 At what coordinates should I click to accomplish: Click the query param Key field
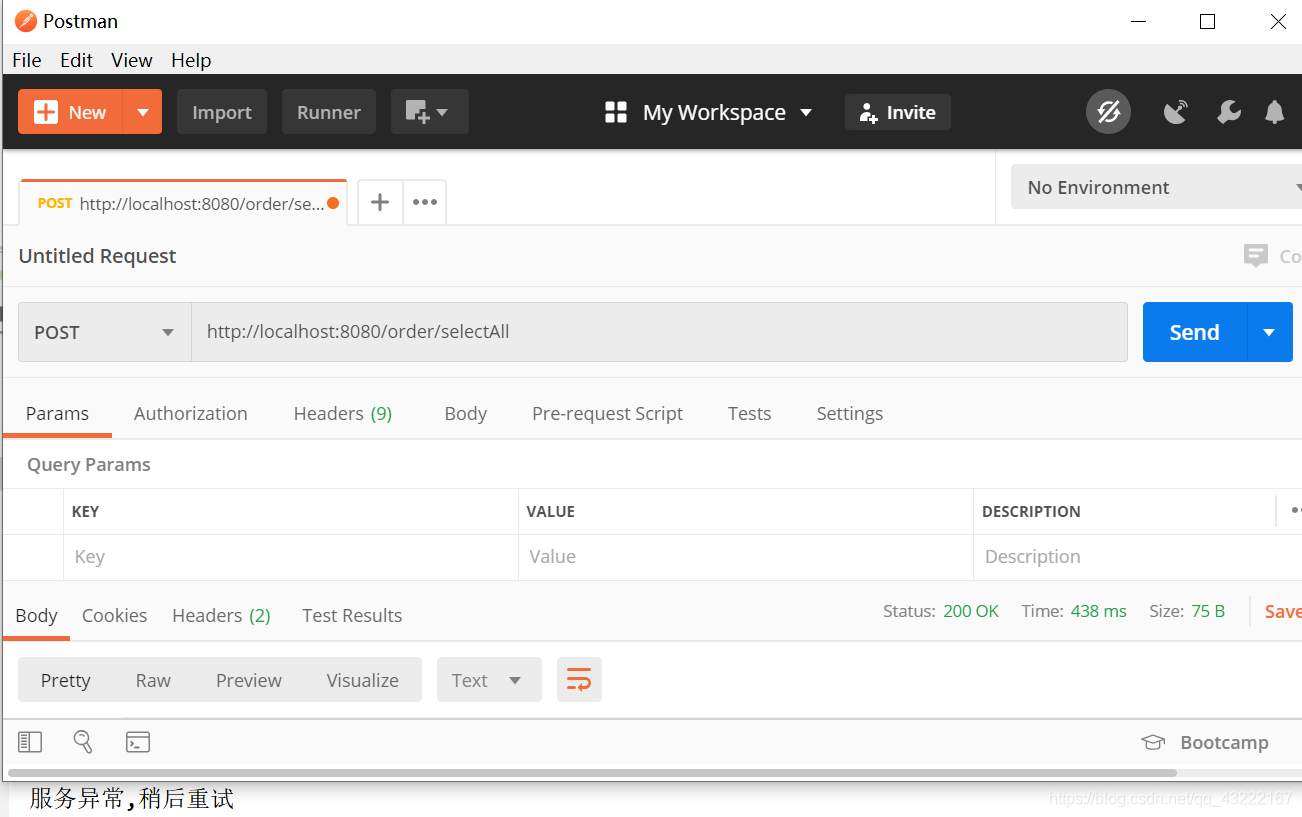[290, 557]
